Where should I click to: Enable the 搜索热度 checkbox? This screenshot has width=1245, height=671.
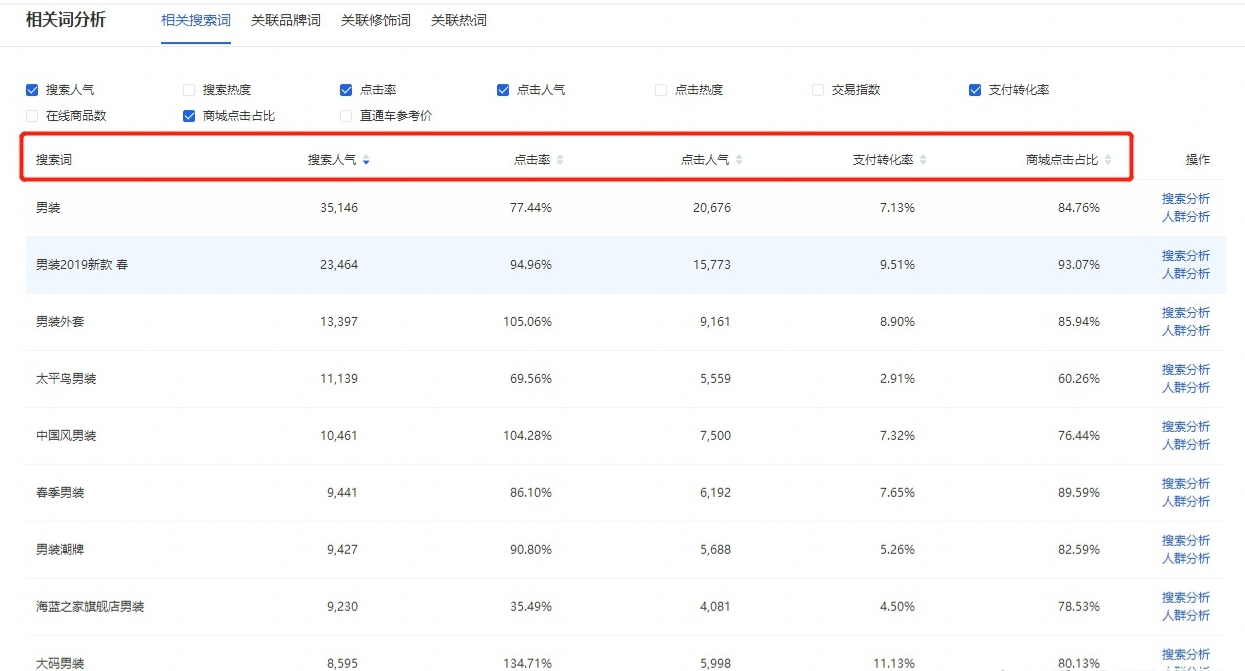[x=189, y=90]
